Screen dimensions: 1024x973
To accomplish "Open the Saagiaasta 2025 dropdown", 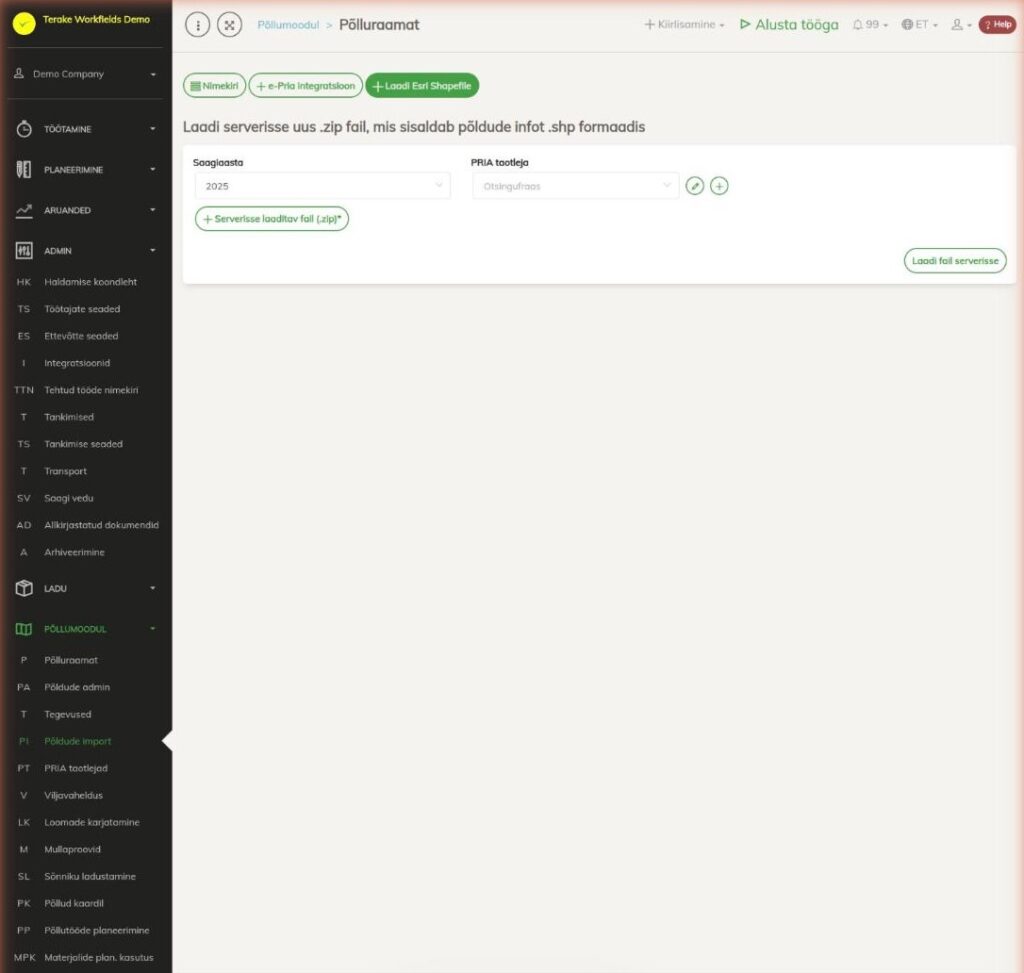I will [x=323, y=186].
